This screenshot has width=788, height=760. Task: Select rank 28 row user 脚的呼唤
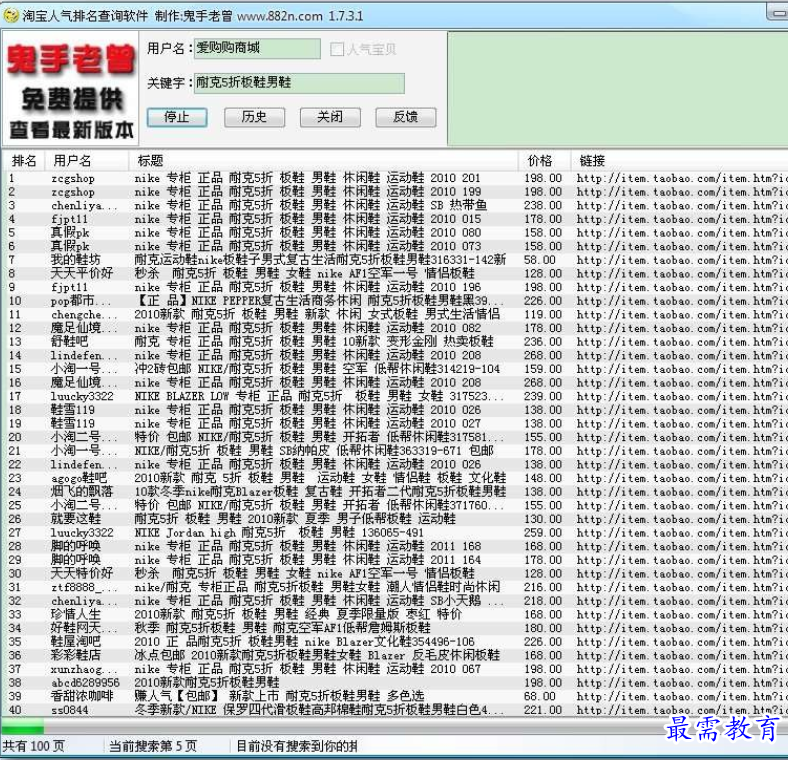click(394, 546)
